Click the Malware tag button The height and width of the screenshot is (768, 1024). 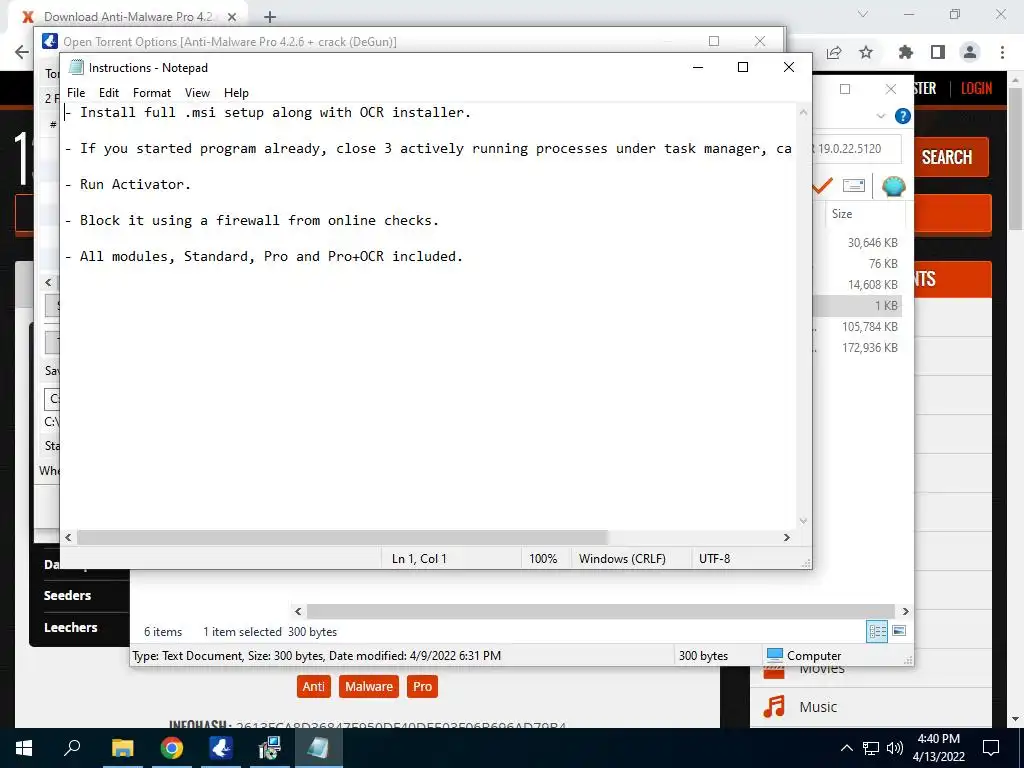[369, 686]
